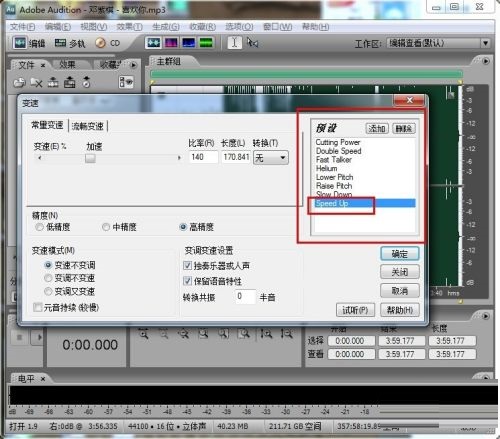The image size is (500, 439).
Task: Click the stop transport button
Action: (x=19, y=337)
